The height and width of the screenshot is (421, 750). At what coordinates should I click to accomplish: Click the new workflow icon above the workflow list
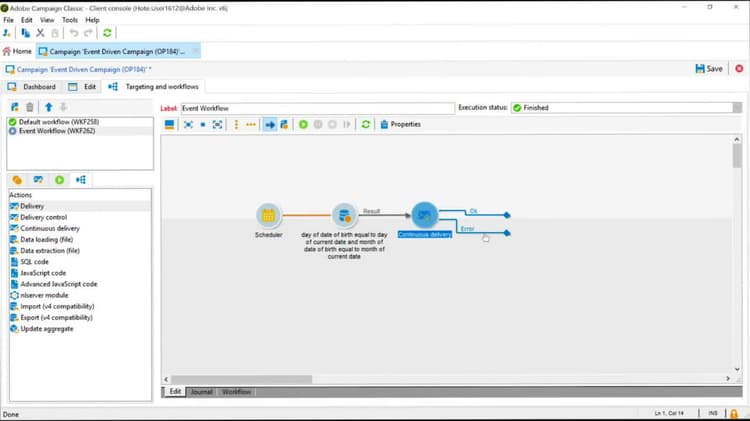coord(15,107)
